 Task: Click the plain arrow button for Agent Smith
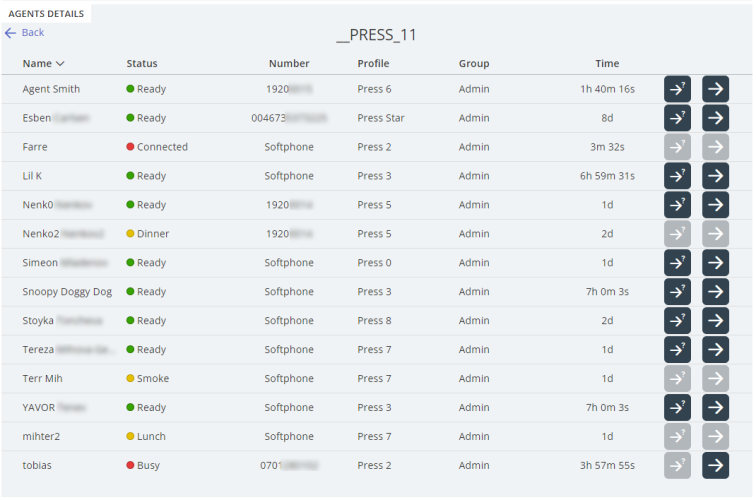tap(715, 89)
